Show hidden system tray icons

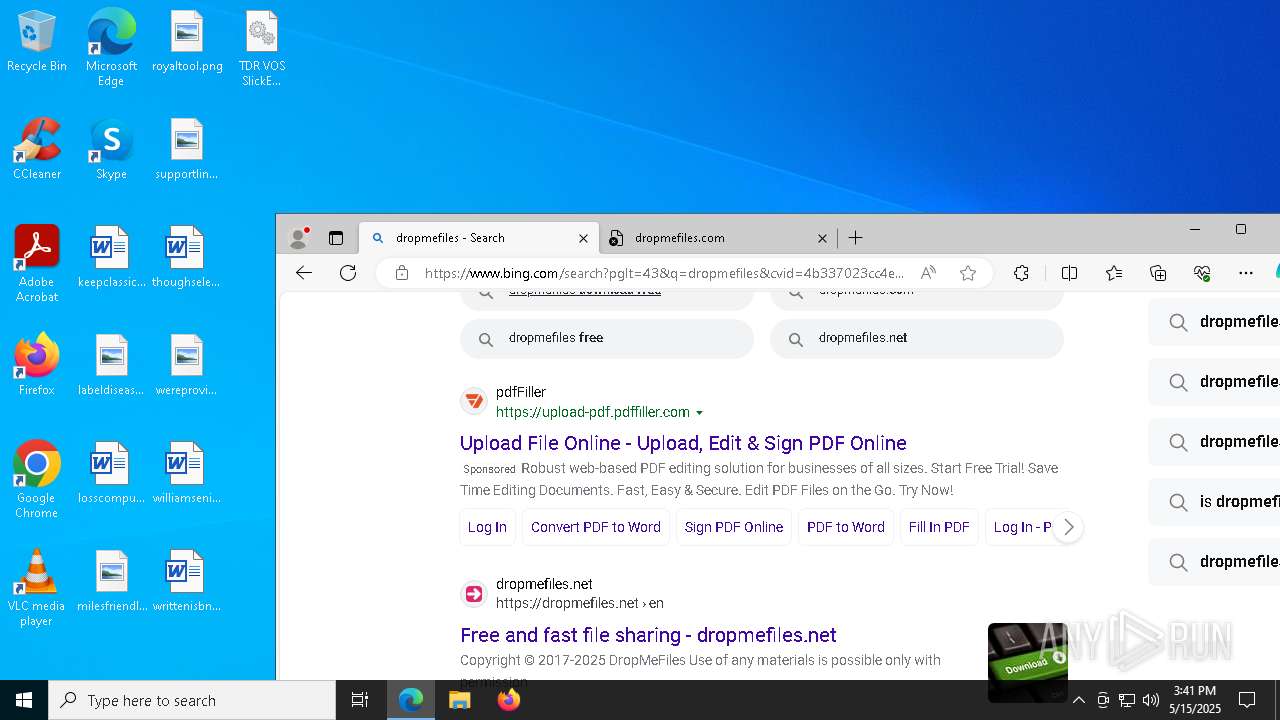[1078, 700]
